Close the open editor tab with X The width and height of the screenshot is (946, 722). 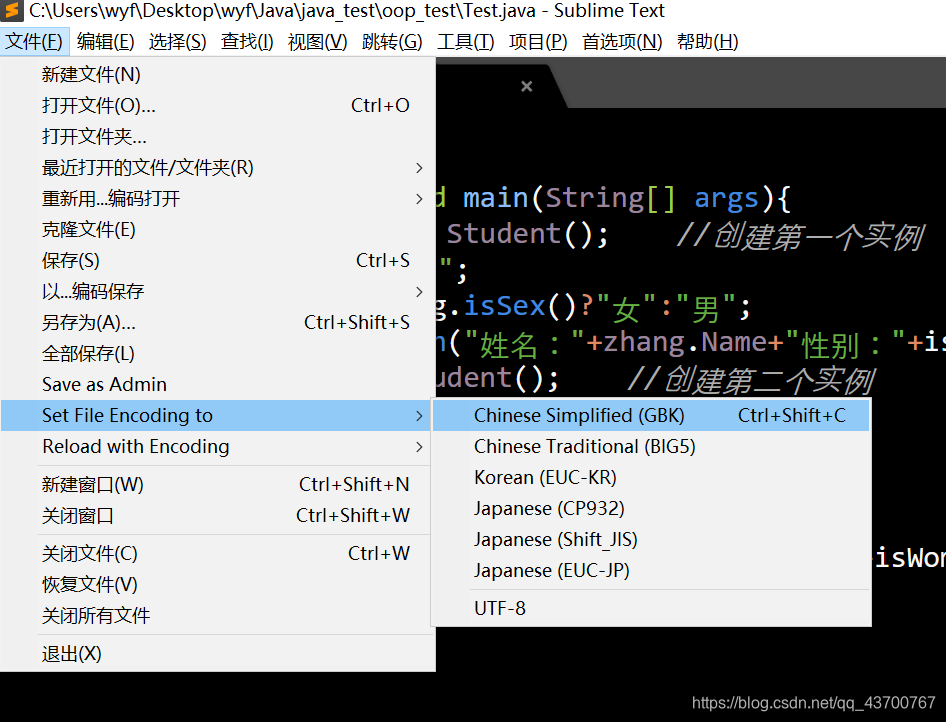(x=527, y=86)
